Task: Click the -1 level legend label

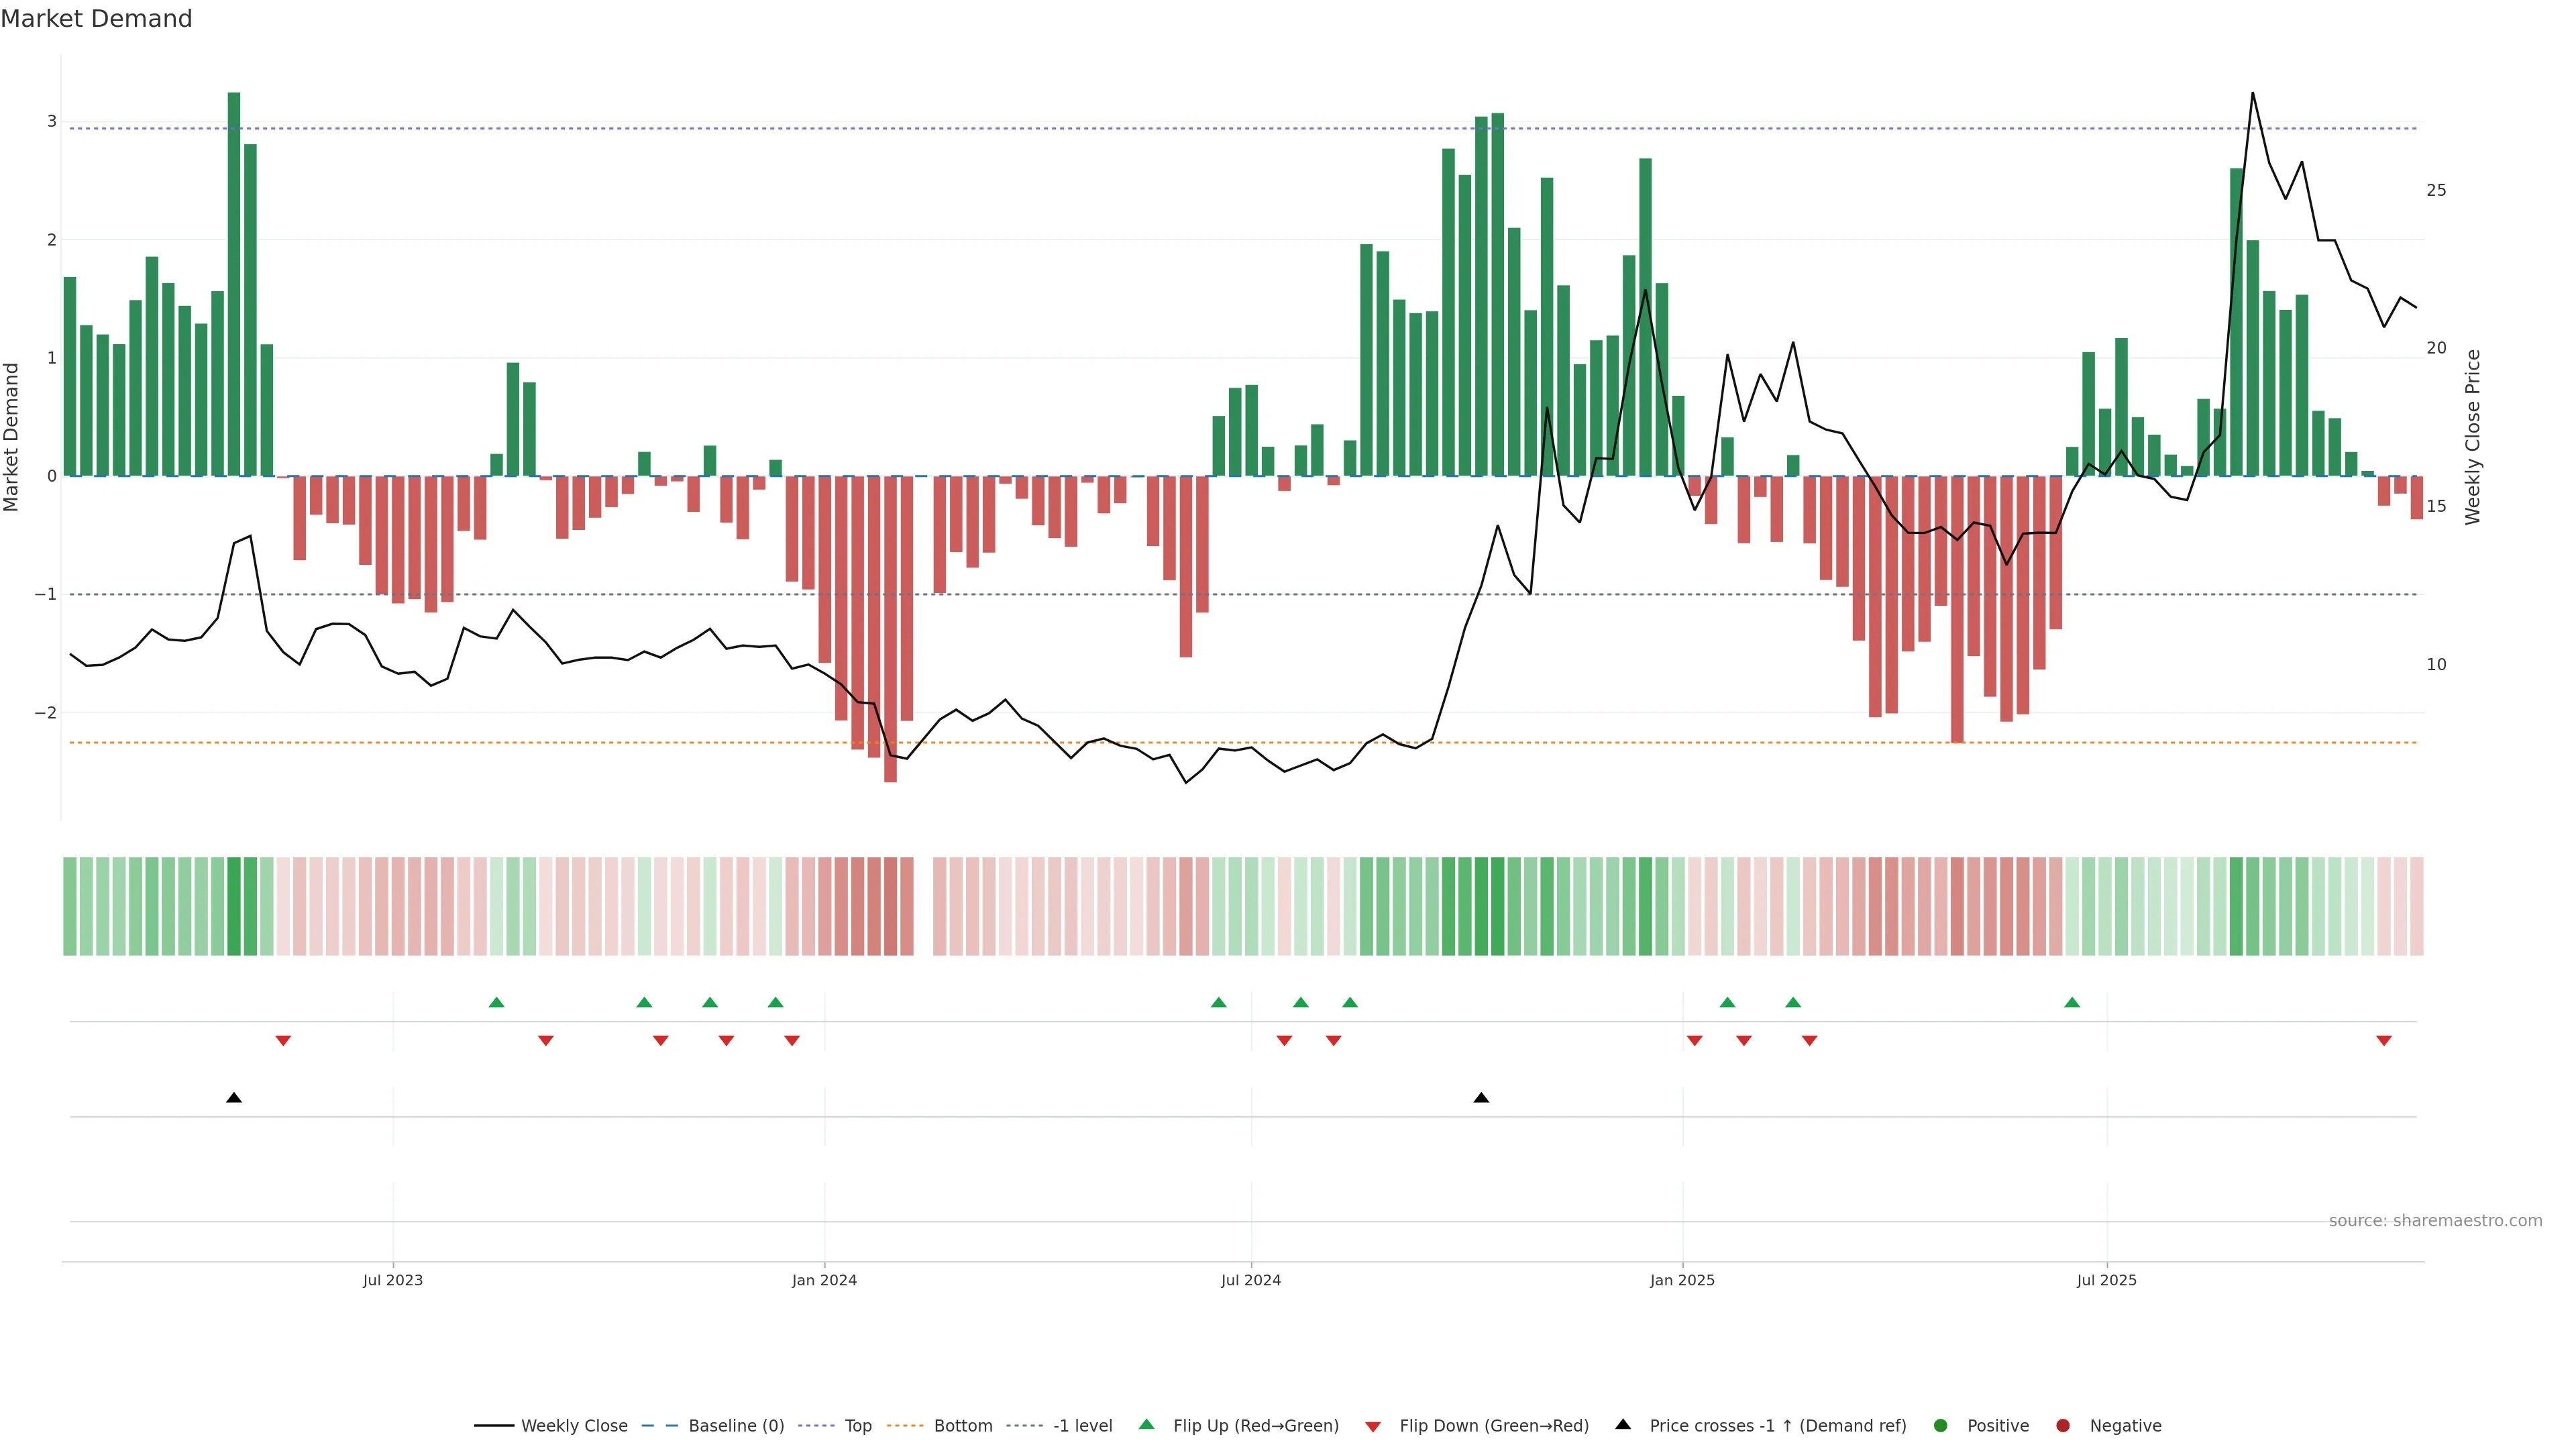Action: [x=1082, y=1426]
